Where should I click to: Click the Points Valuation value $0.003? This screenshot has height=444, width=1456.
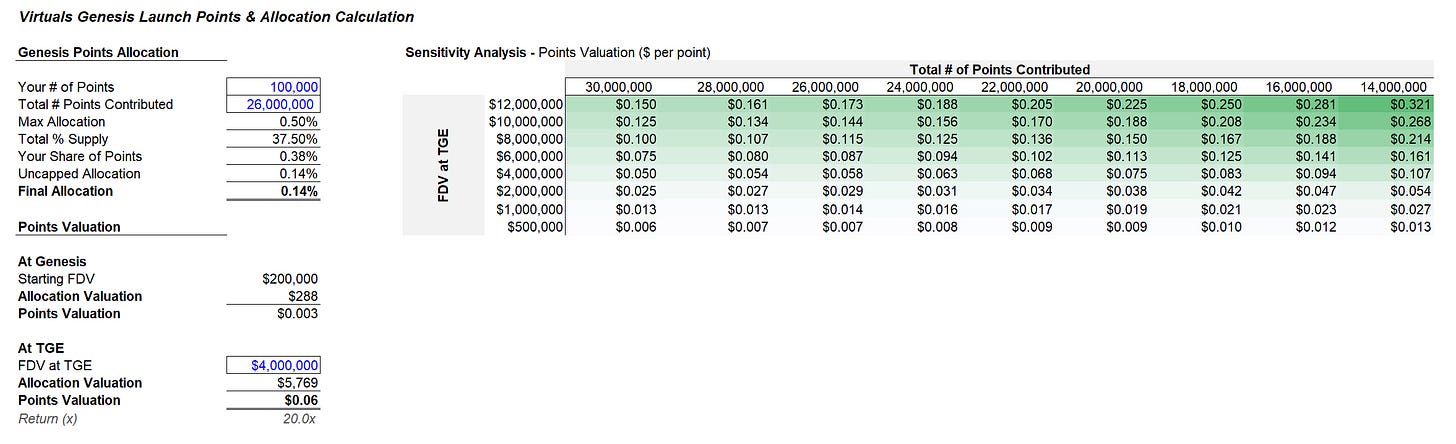click(x=298, y=313)
